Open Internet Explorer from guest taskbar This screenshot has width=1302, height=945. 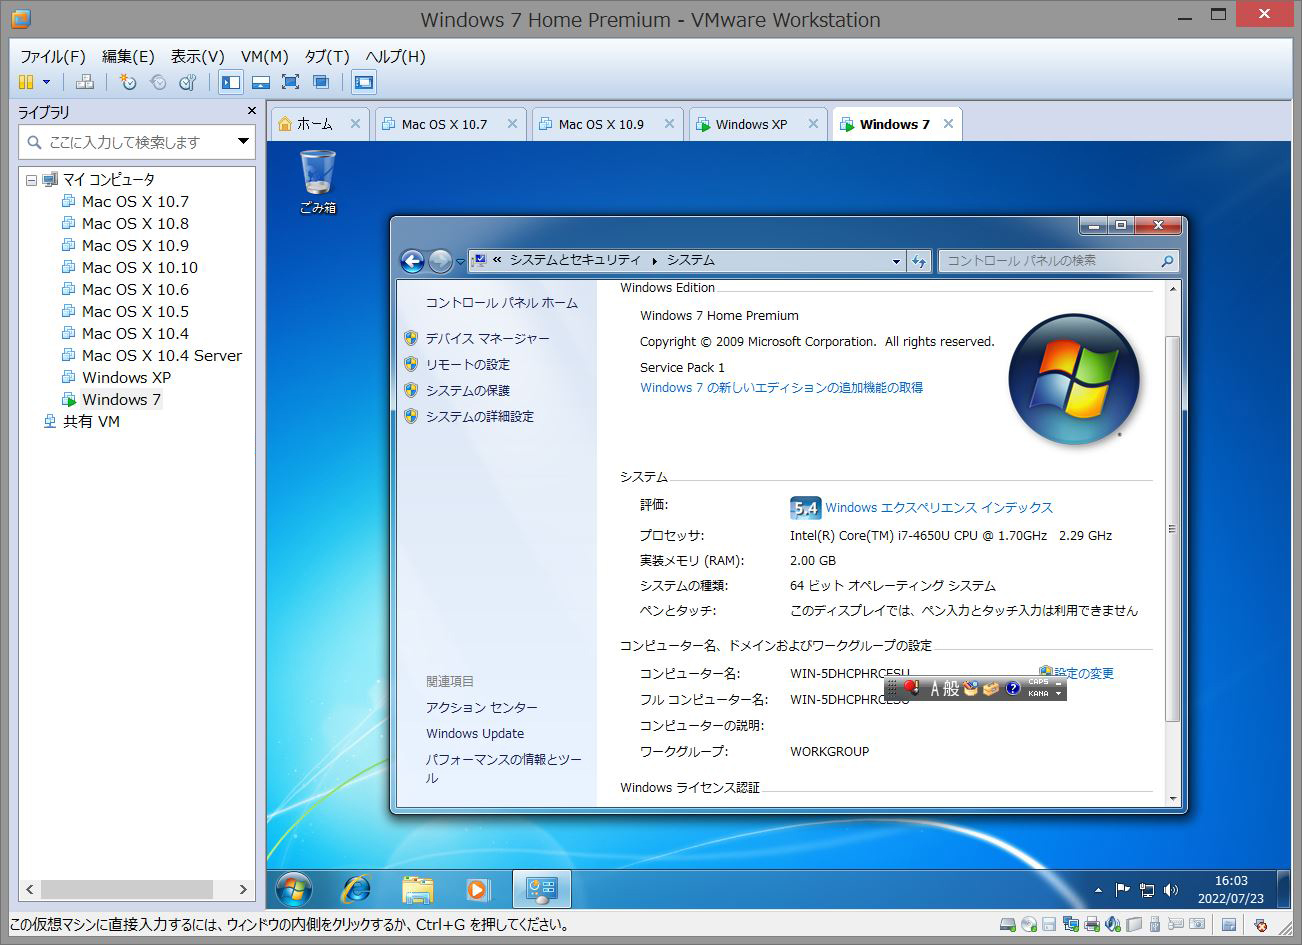click(355, 888)
